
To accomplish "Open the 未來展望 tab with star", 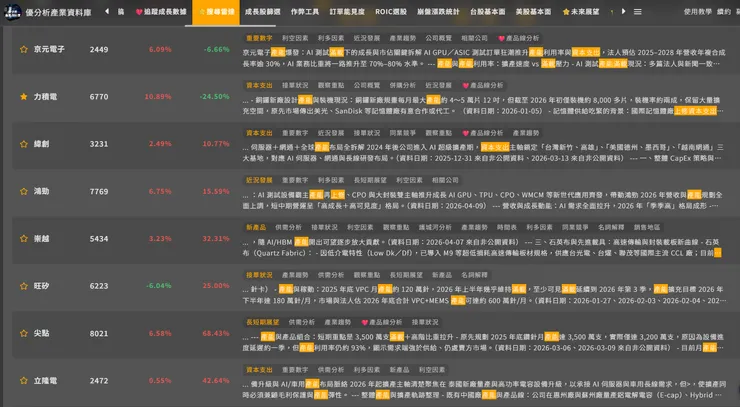I will 580,12.
